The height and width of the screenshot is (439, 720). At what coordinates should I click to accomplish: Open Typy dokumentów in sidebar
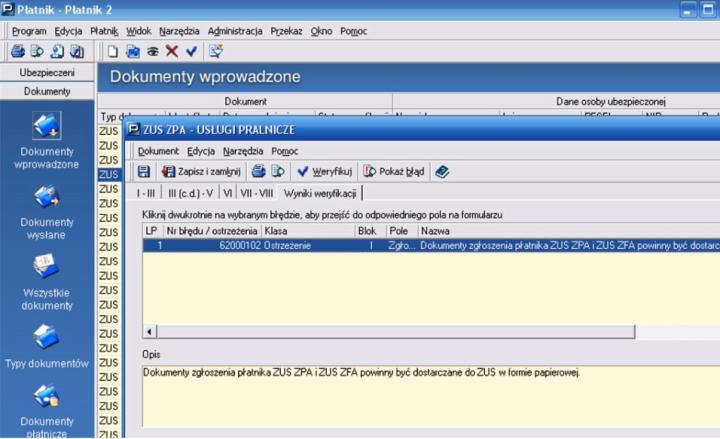pyautogui.click(x=47, y=343)
